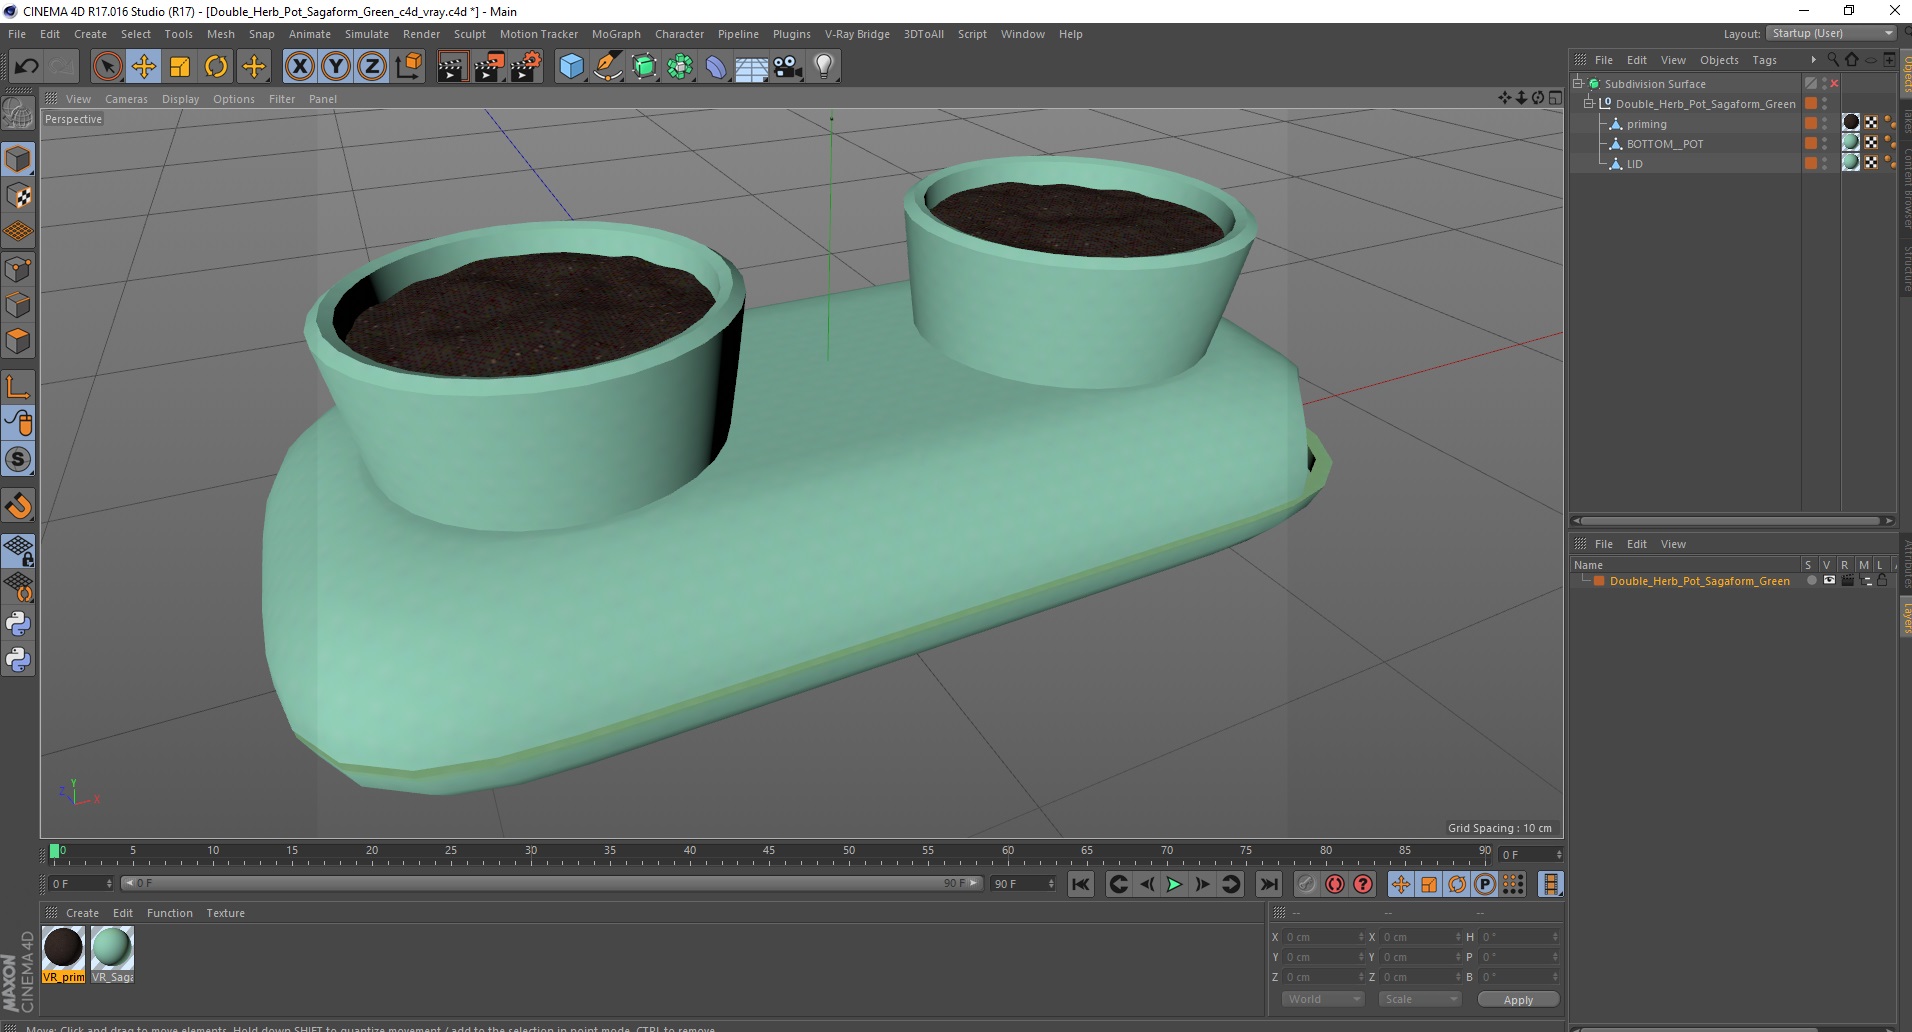Open the viewport Cameras menu
The height and width of the screenshot is (1032, 1912).
coord(126,99)
